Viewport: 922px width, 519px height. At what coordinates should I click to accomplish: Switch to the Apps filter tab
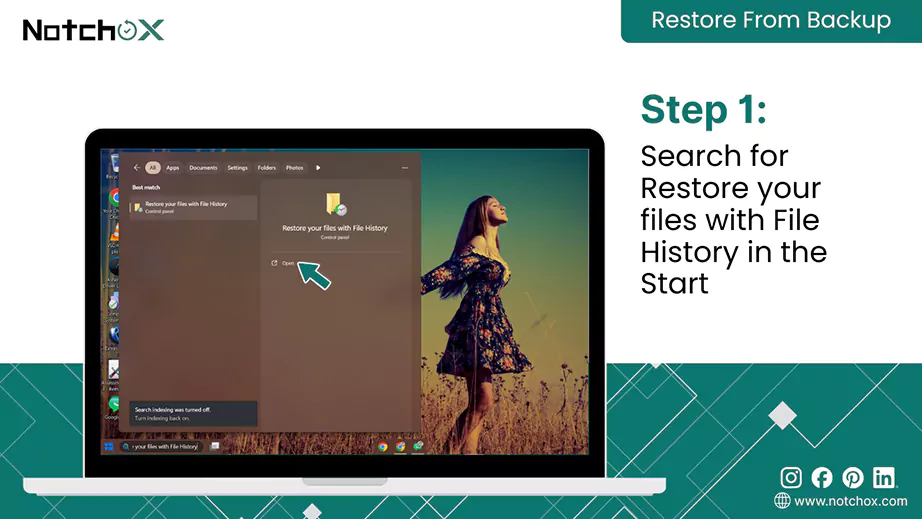[x=172, y=168]
